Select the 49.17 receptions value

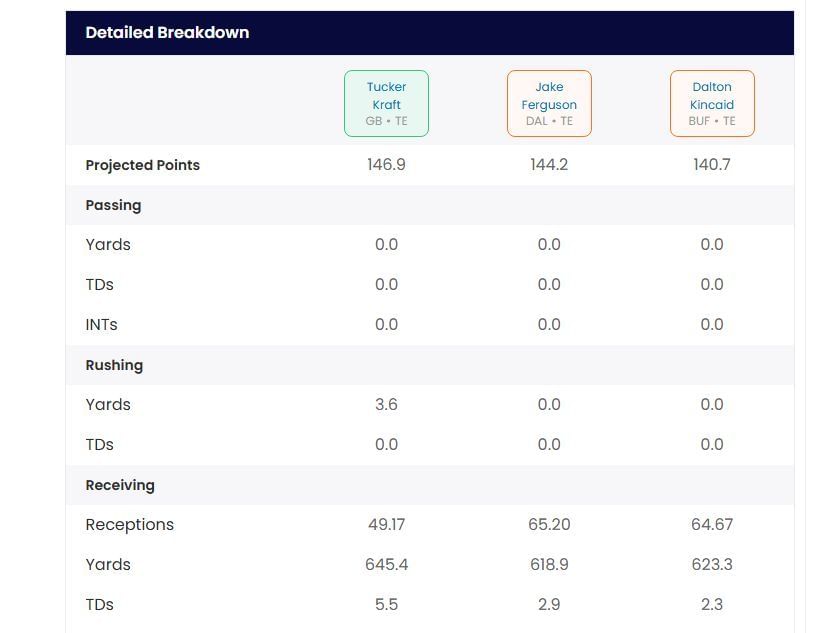click(386, 525)
